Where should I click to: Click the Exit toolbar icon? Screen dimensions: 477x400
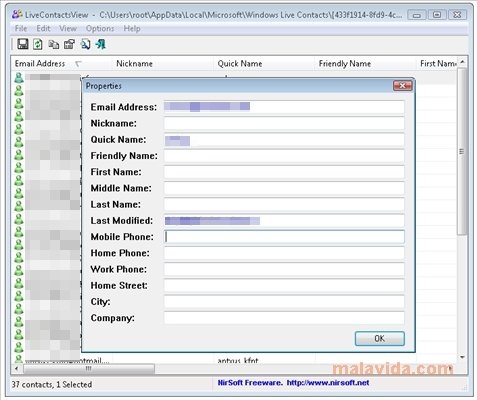point(101,44)
